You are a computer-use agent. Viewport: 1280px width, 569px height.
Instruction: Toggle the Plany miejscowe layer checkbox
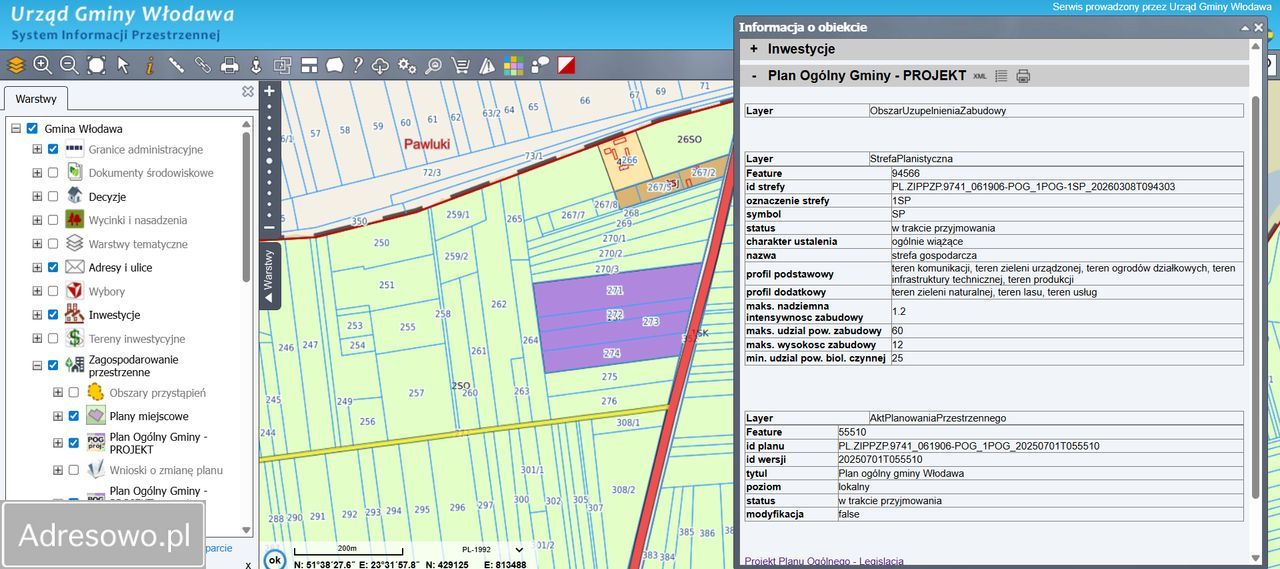coord(73,416)
